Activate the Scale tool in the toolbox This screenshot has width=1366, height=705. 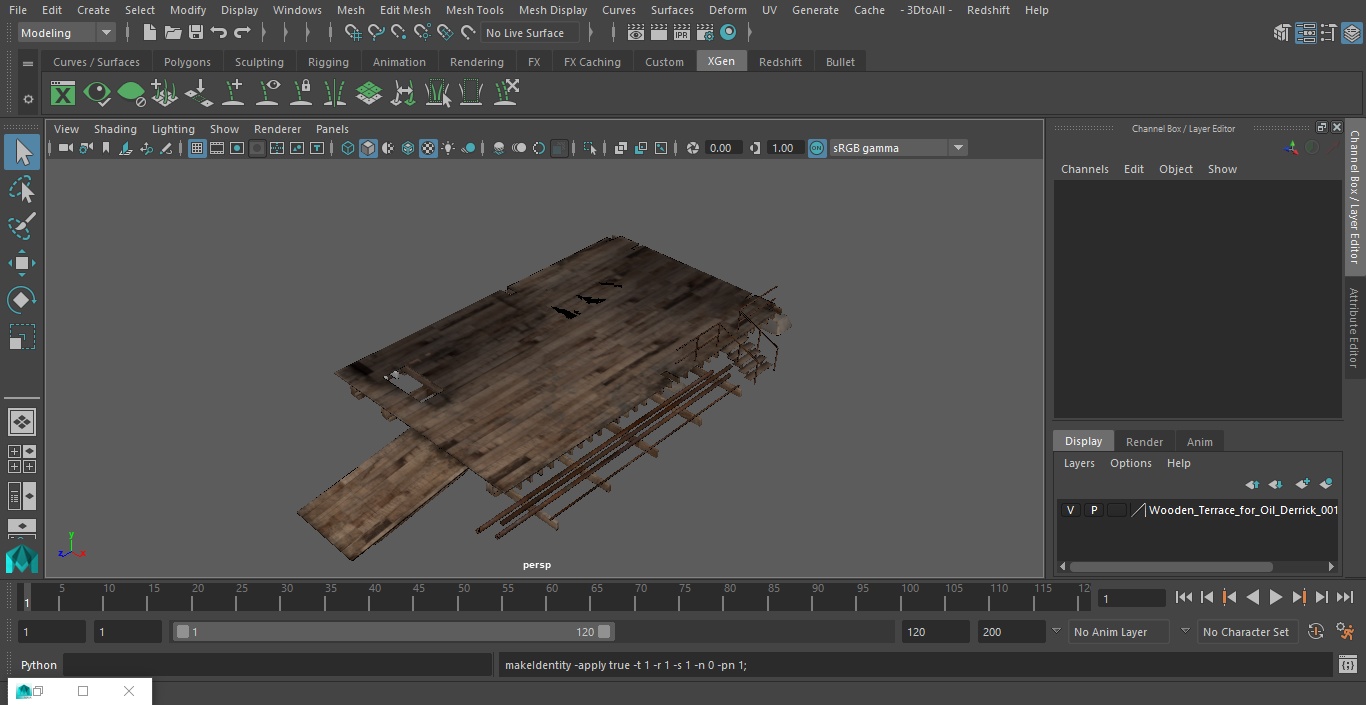(x=22, y=337)
